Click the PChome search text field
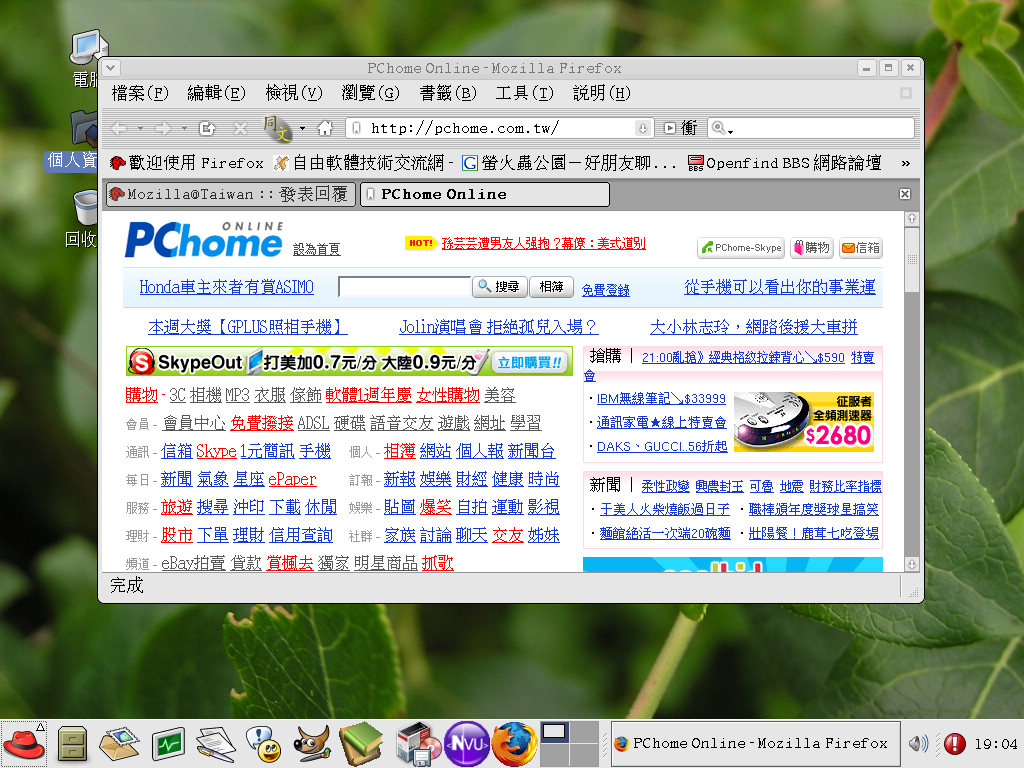1024x768 pixels. coord(404,287)
